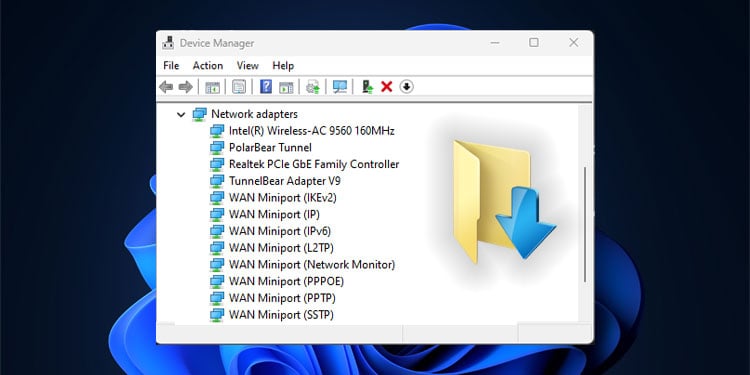This screenshot has width=750, height=375.
Task: Select WAN Miniport (L2TP) entry
Action: [x=281, y=248]
